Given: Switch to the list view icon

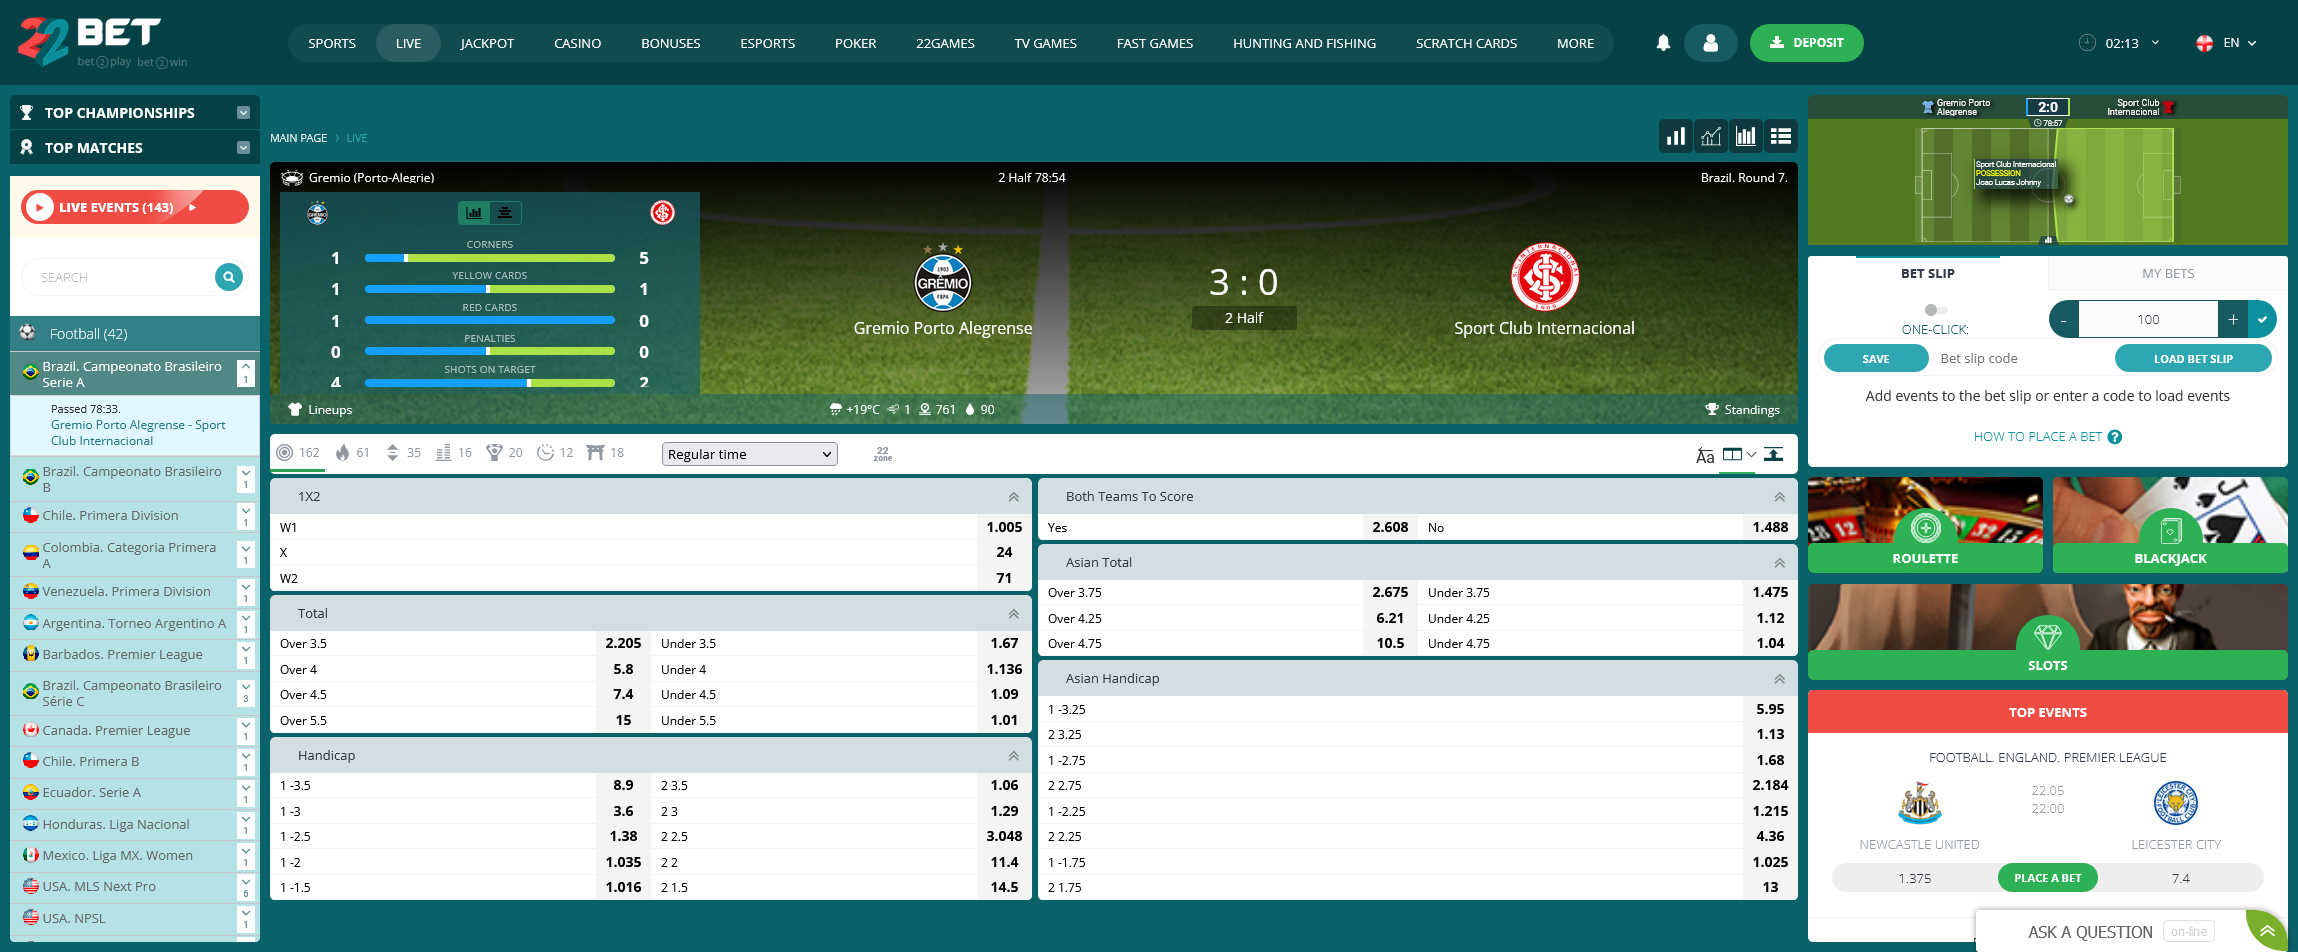Looking at the screenshot, I should tap(1781, 136).
